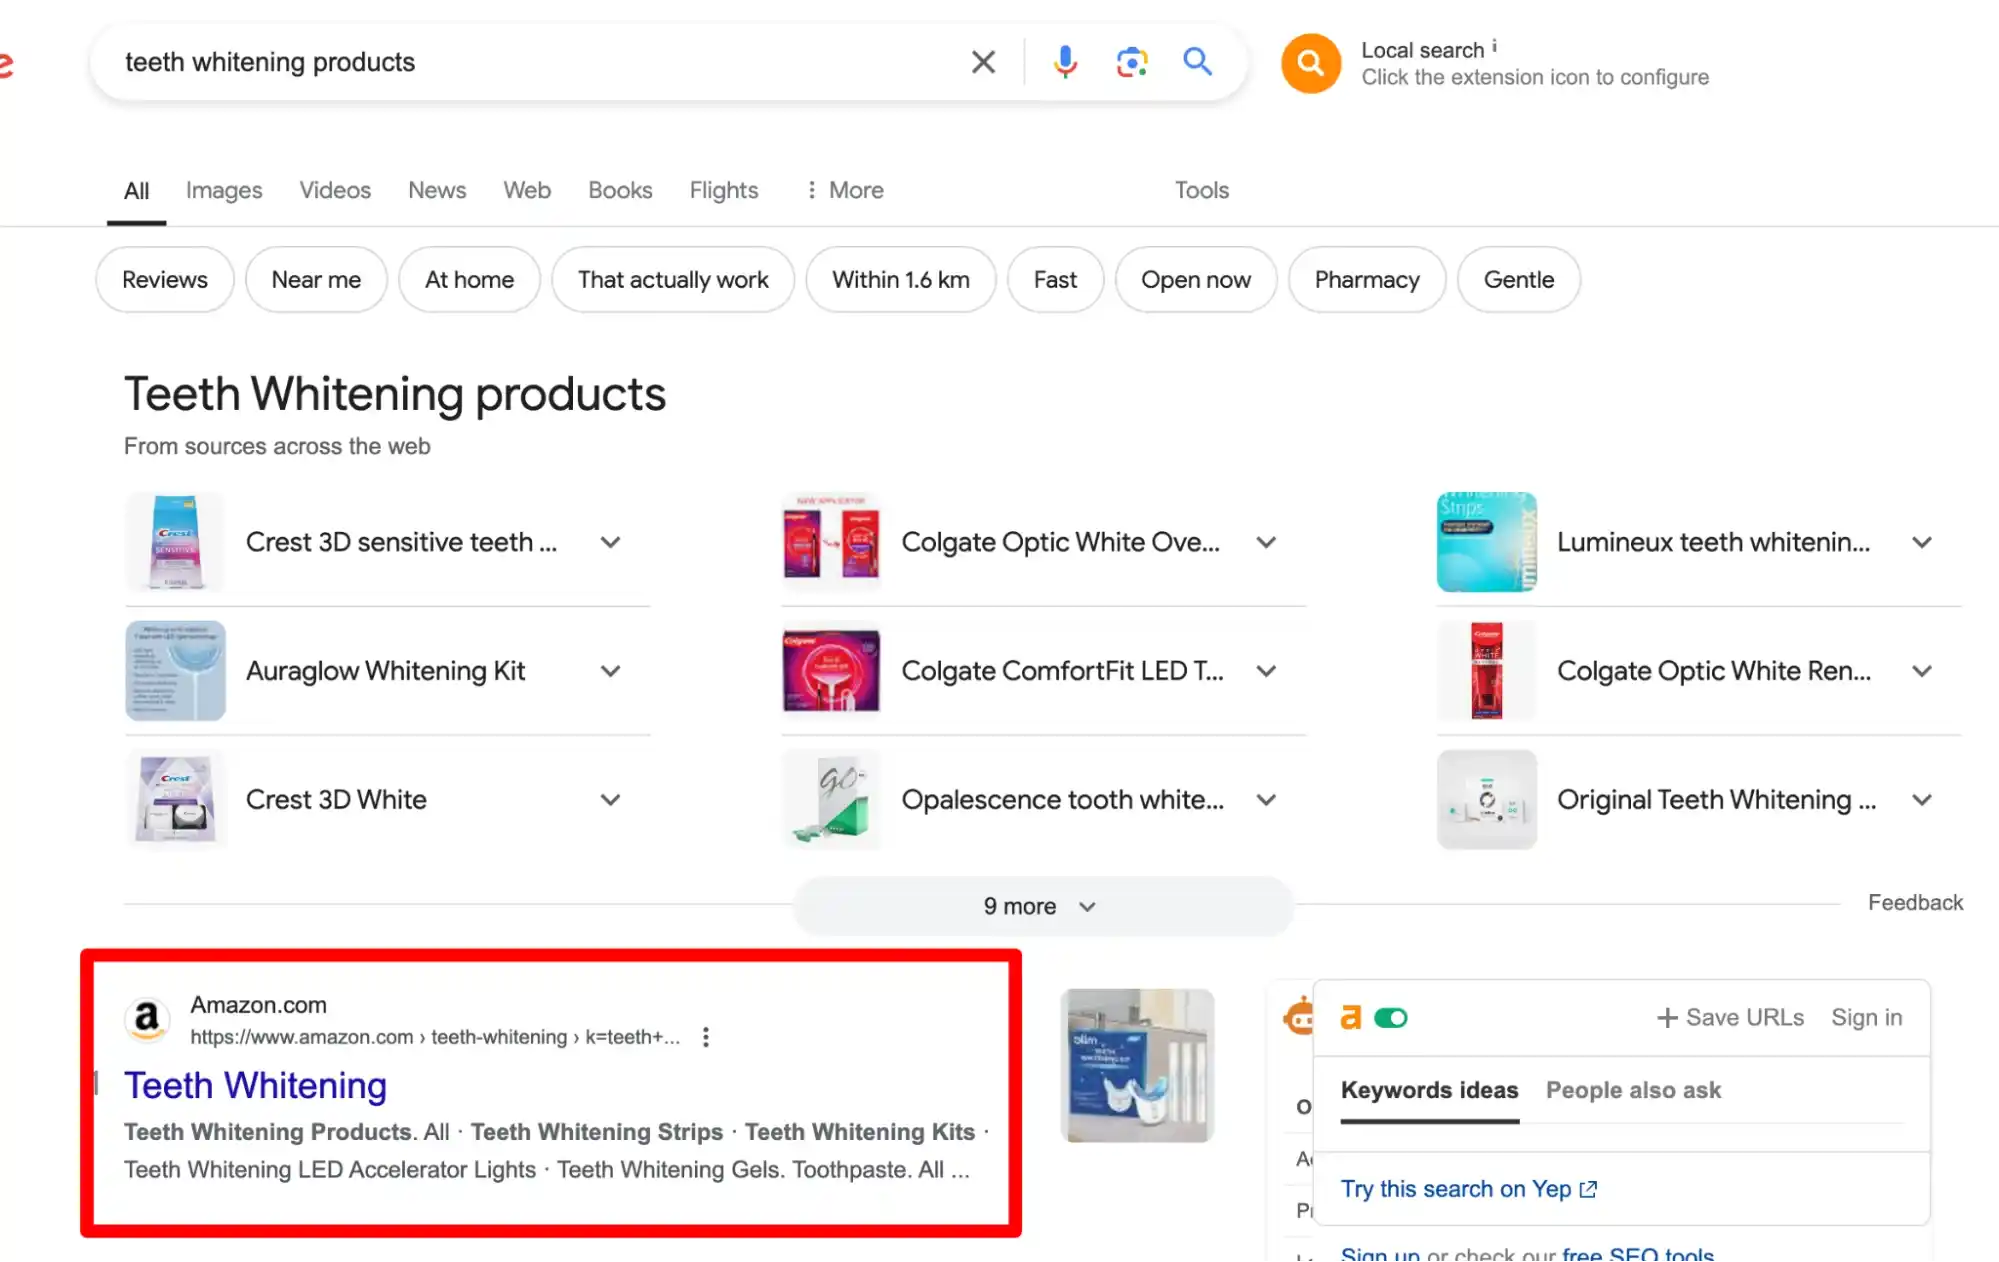This screenshot has height=1262, width=1999.
Task: Open the Colgate Optic White Ove... thumbnail
Action: [x=831, y=542]
